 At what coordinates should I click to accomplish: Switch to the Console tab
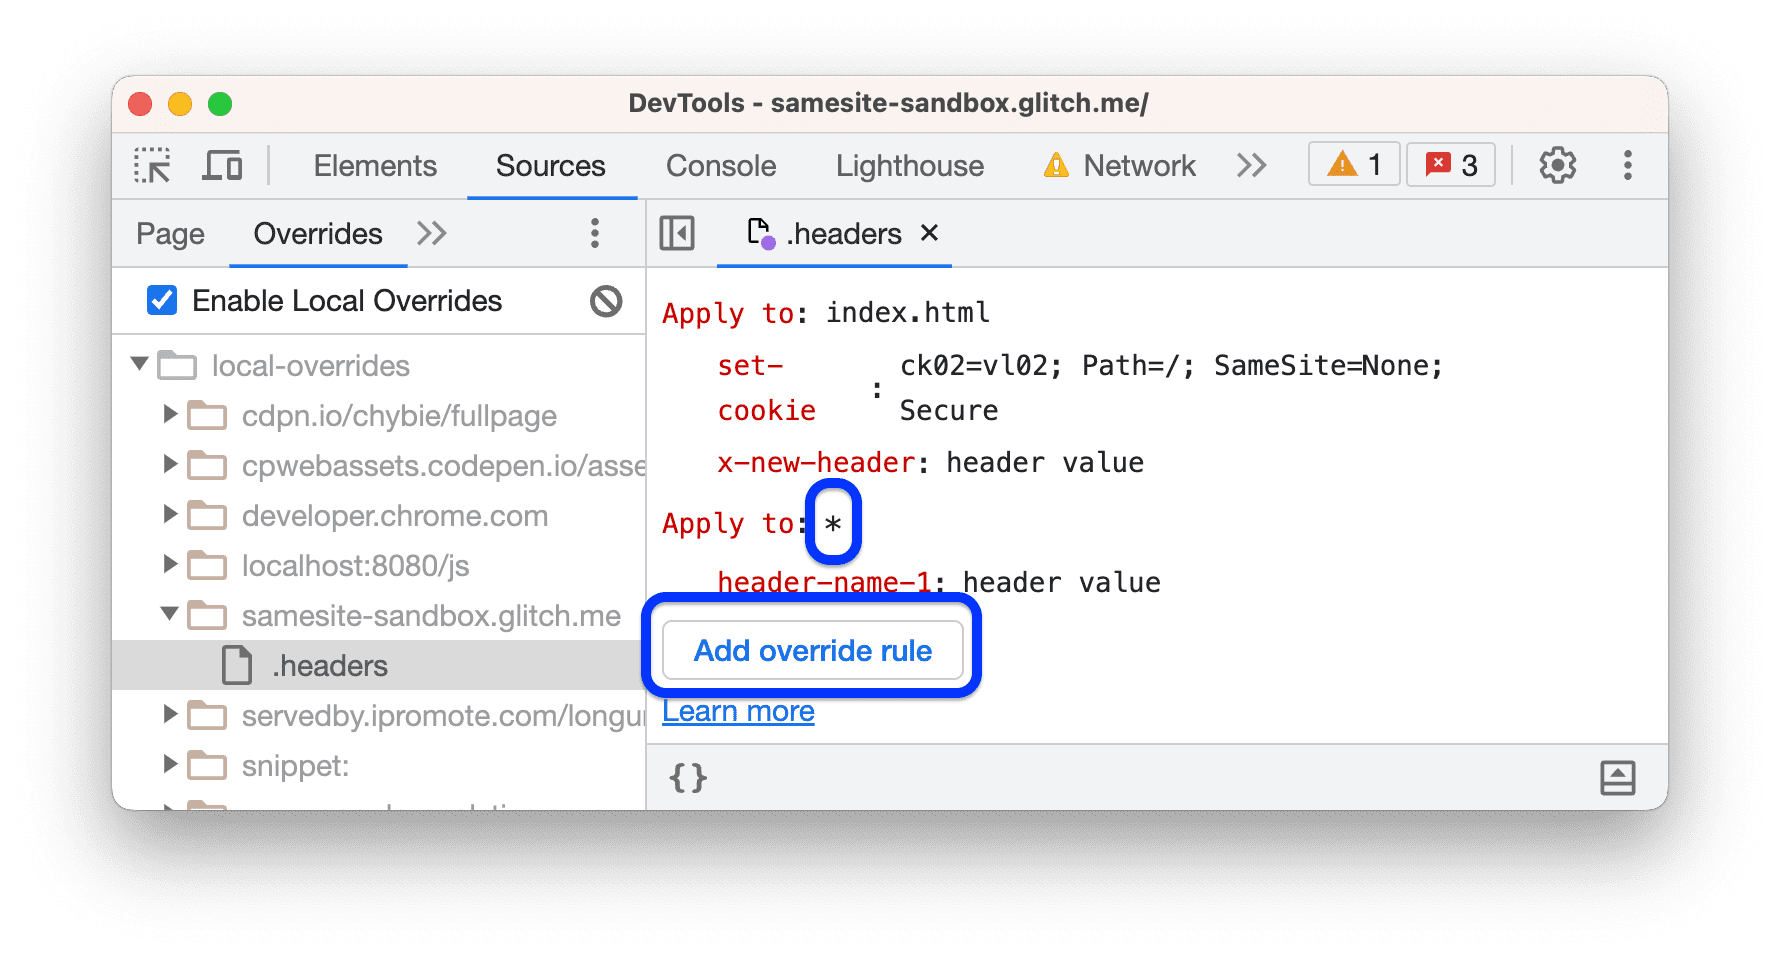point(720,165)
